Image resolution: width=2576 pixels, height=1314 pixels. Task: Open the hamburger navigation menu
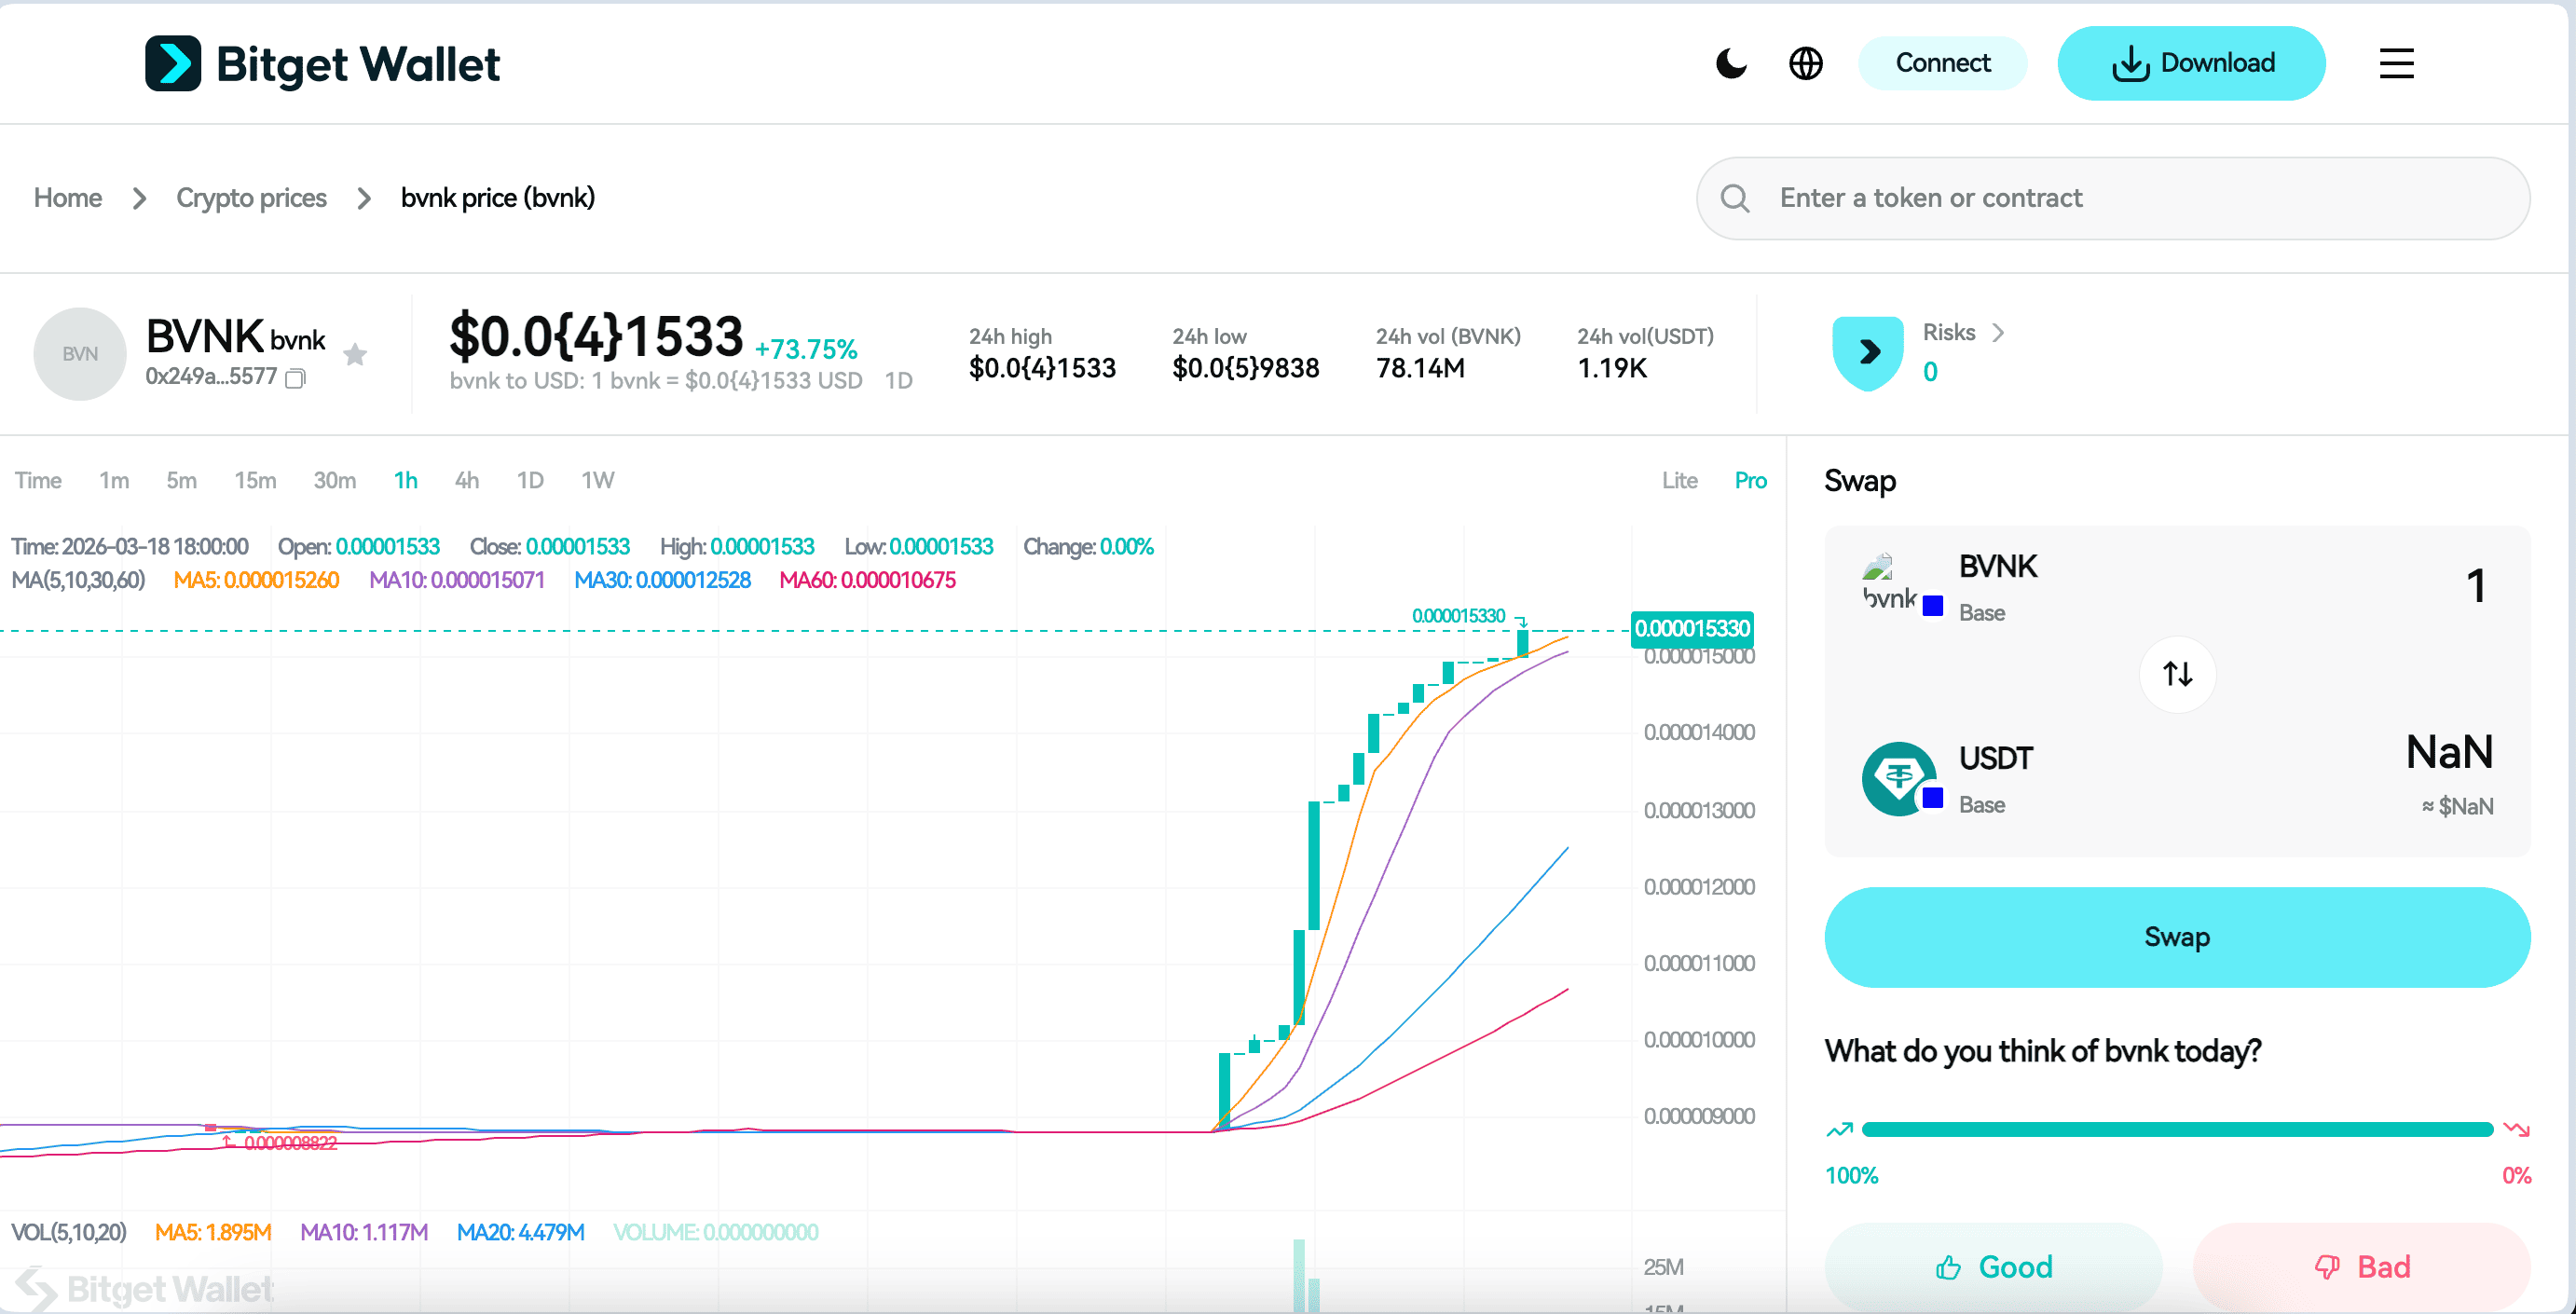[x=2396, y=63]
